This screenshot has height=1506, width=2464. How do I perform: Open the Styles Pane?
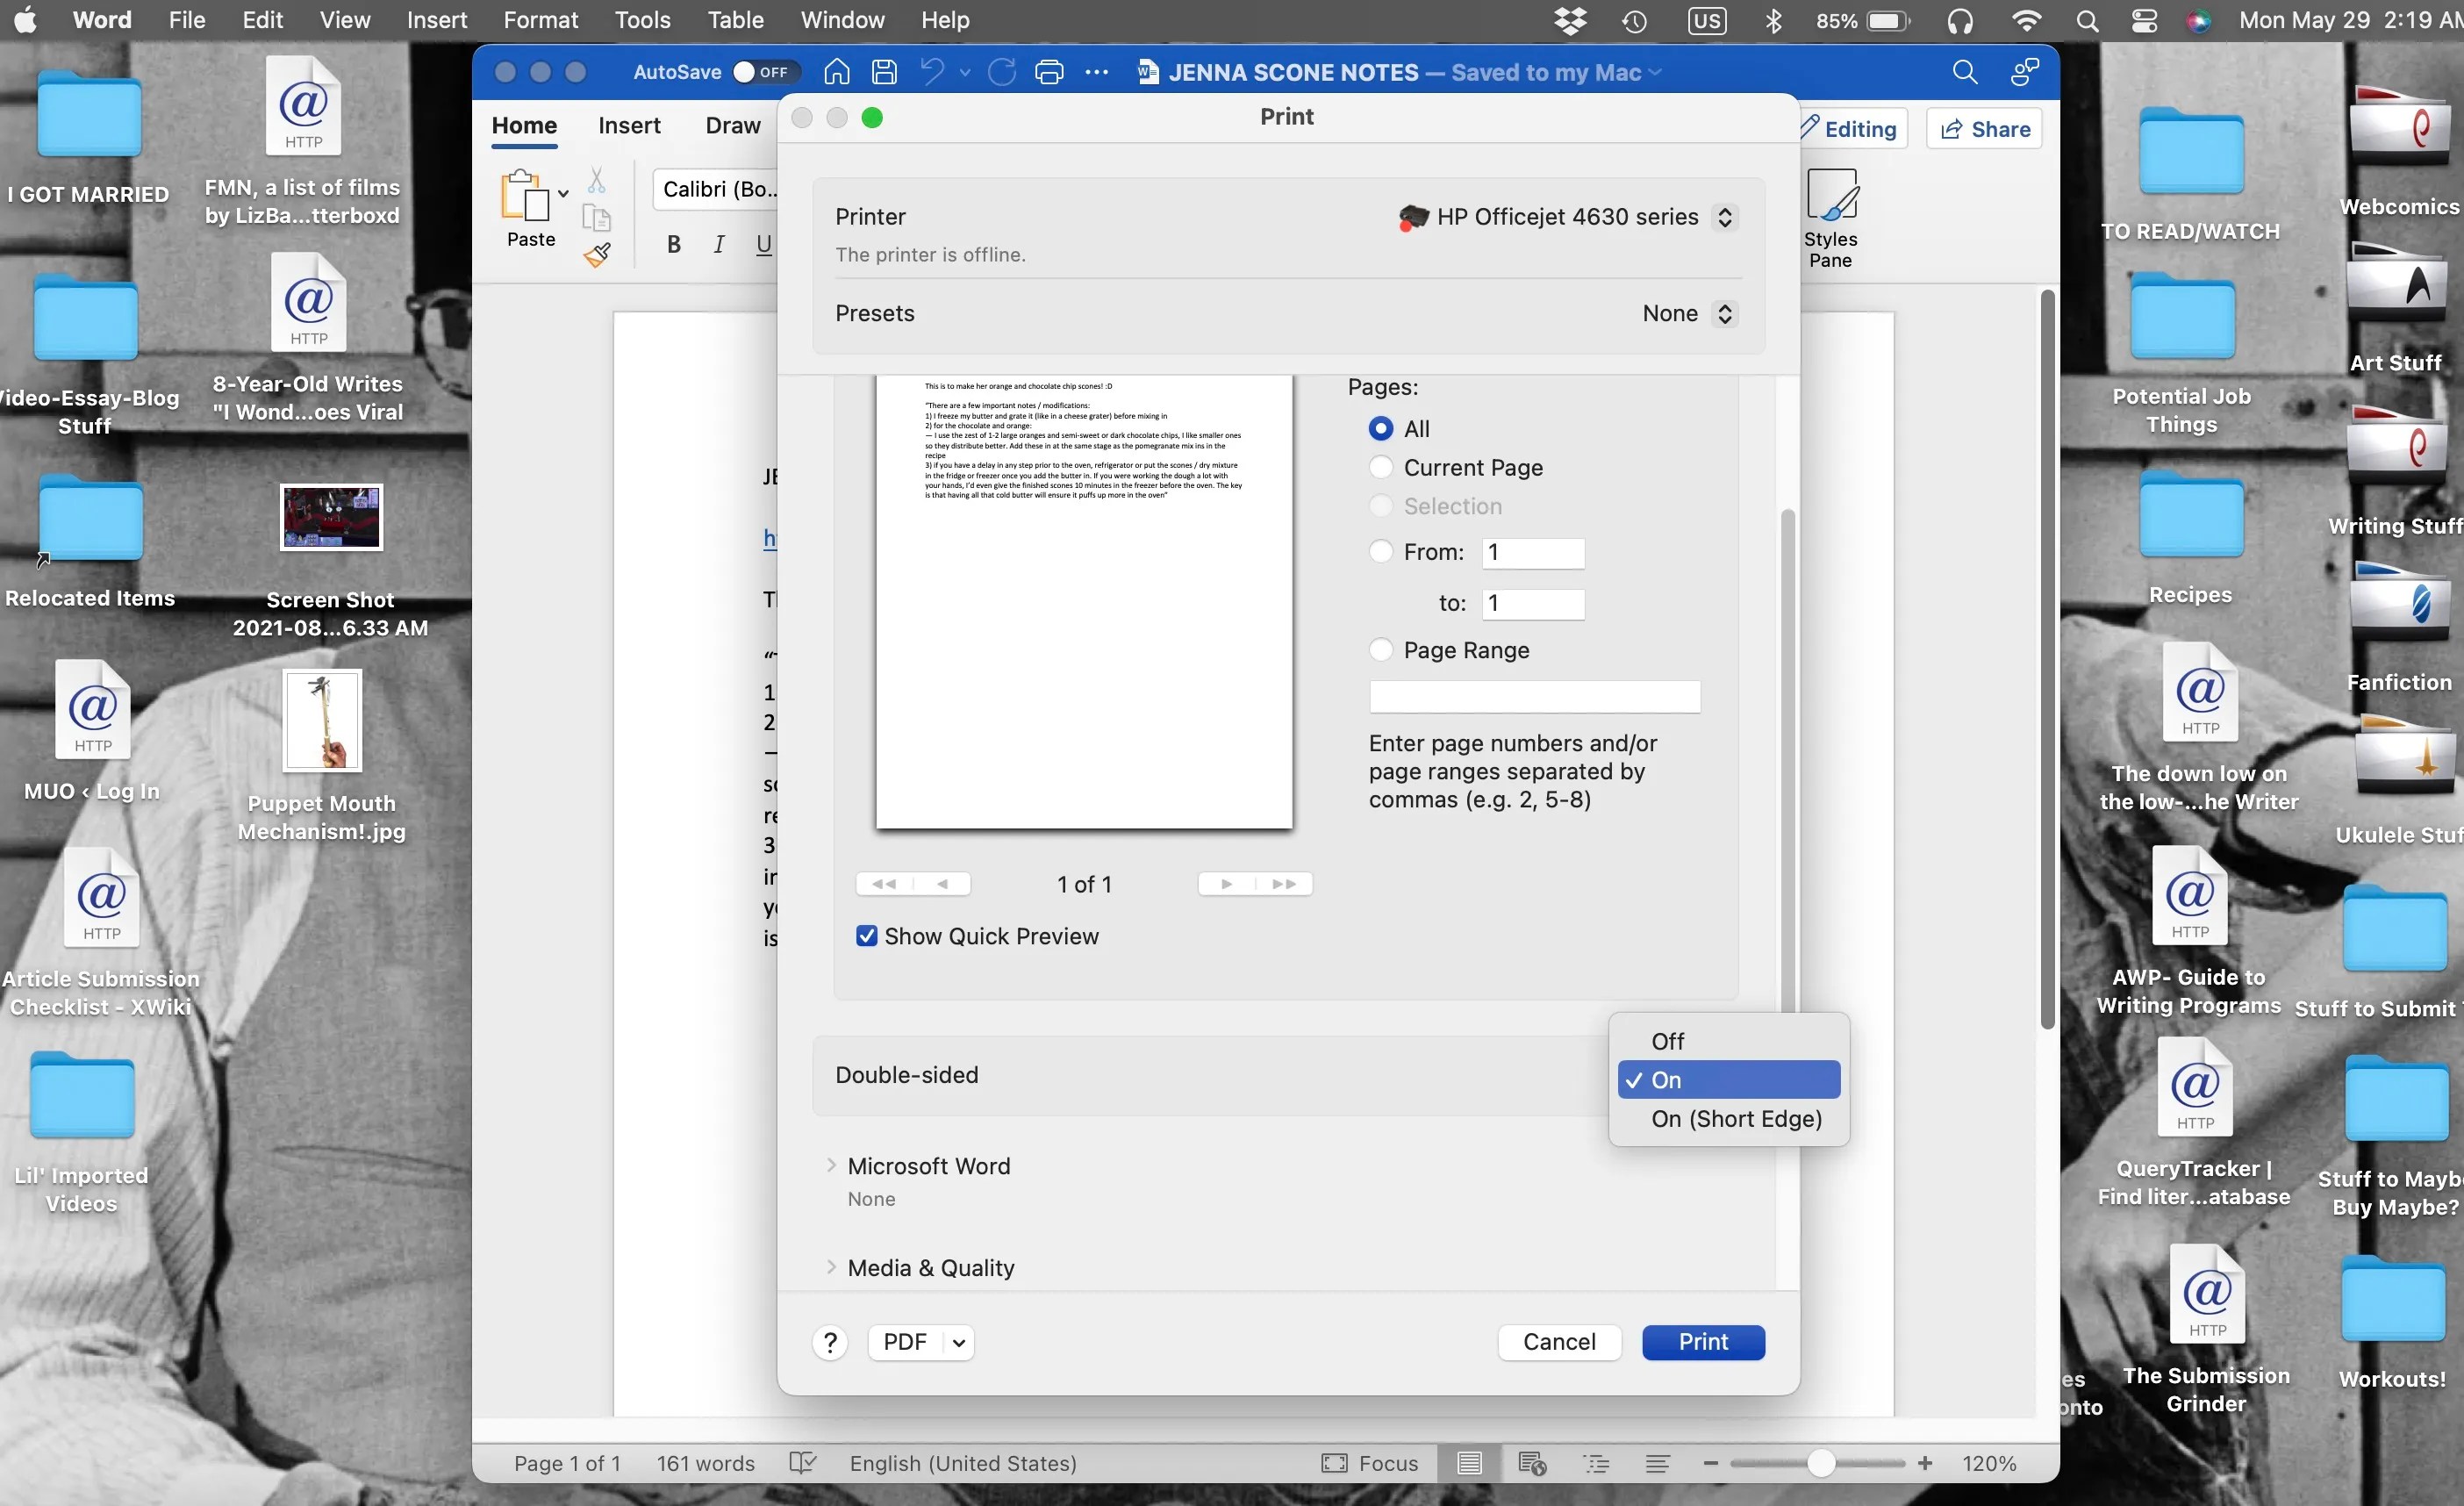(x=1831, y=215)
